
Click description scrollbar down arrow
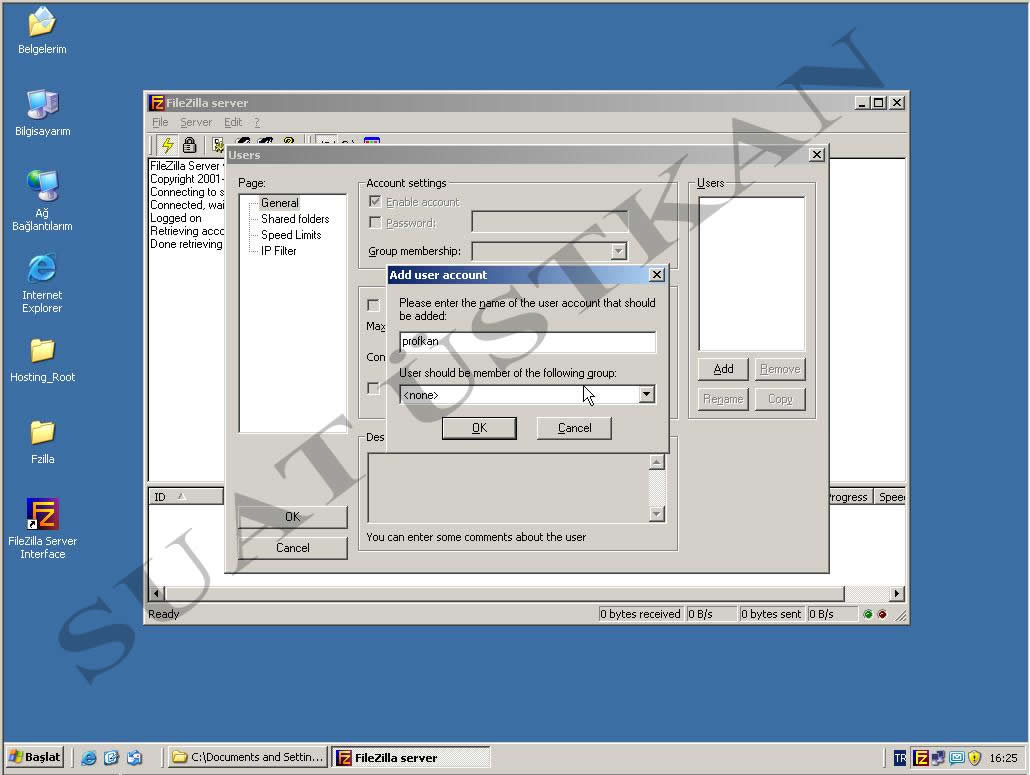(x=656, y=514)
